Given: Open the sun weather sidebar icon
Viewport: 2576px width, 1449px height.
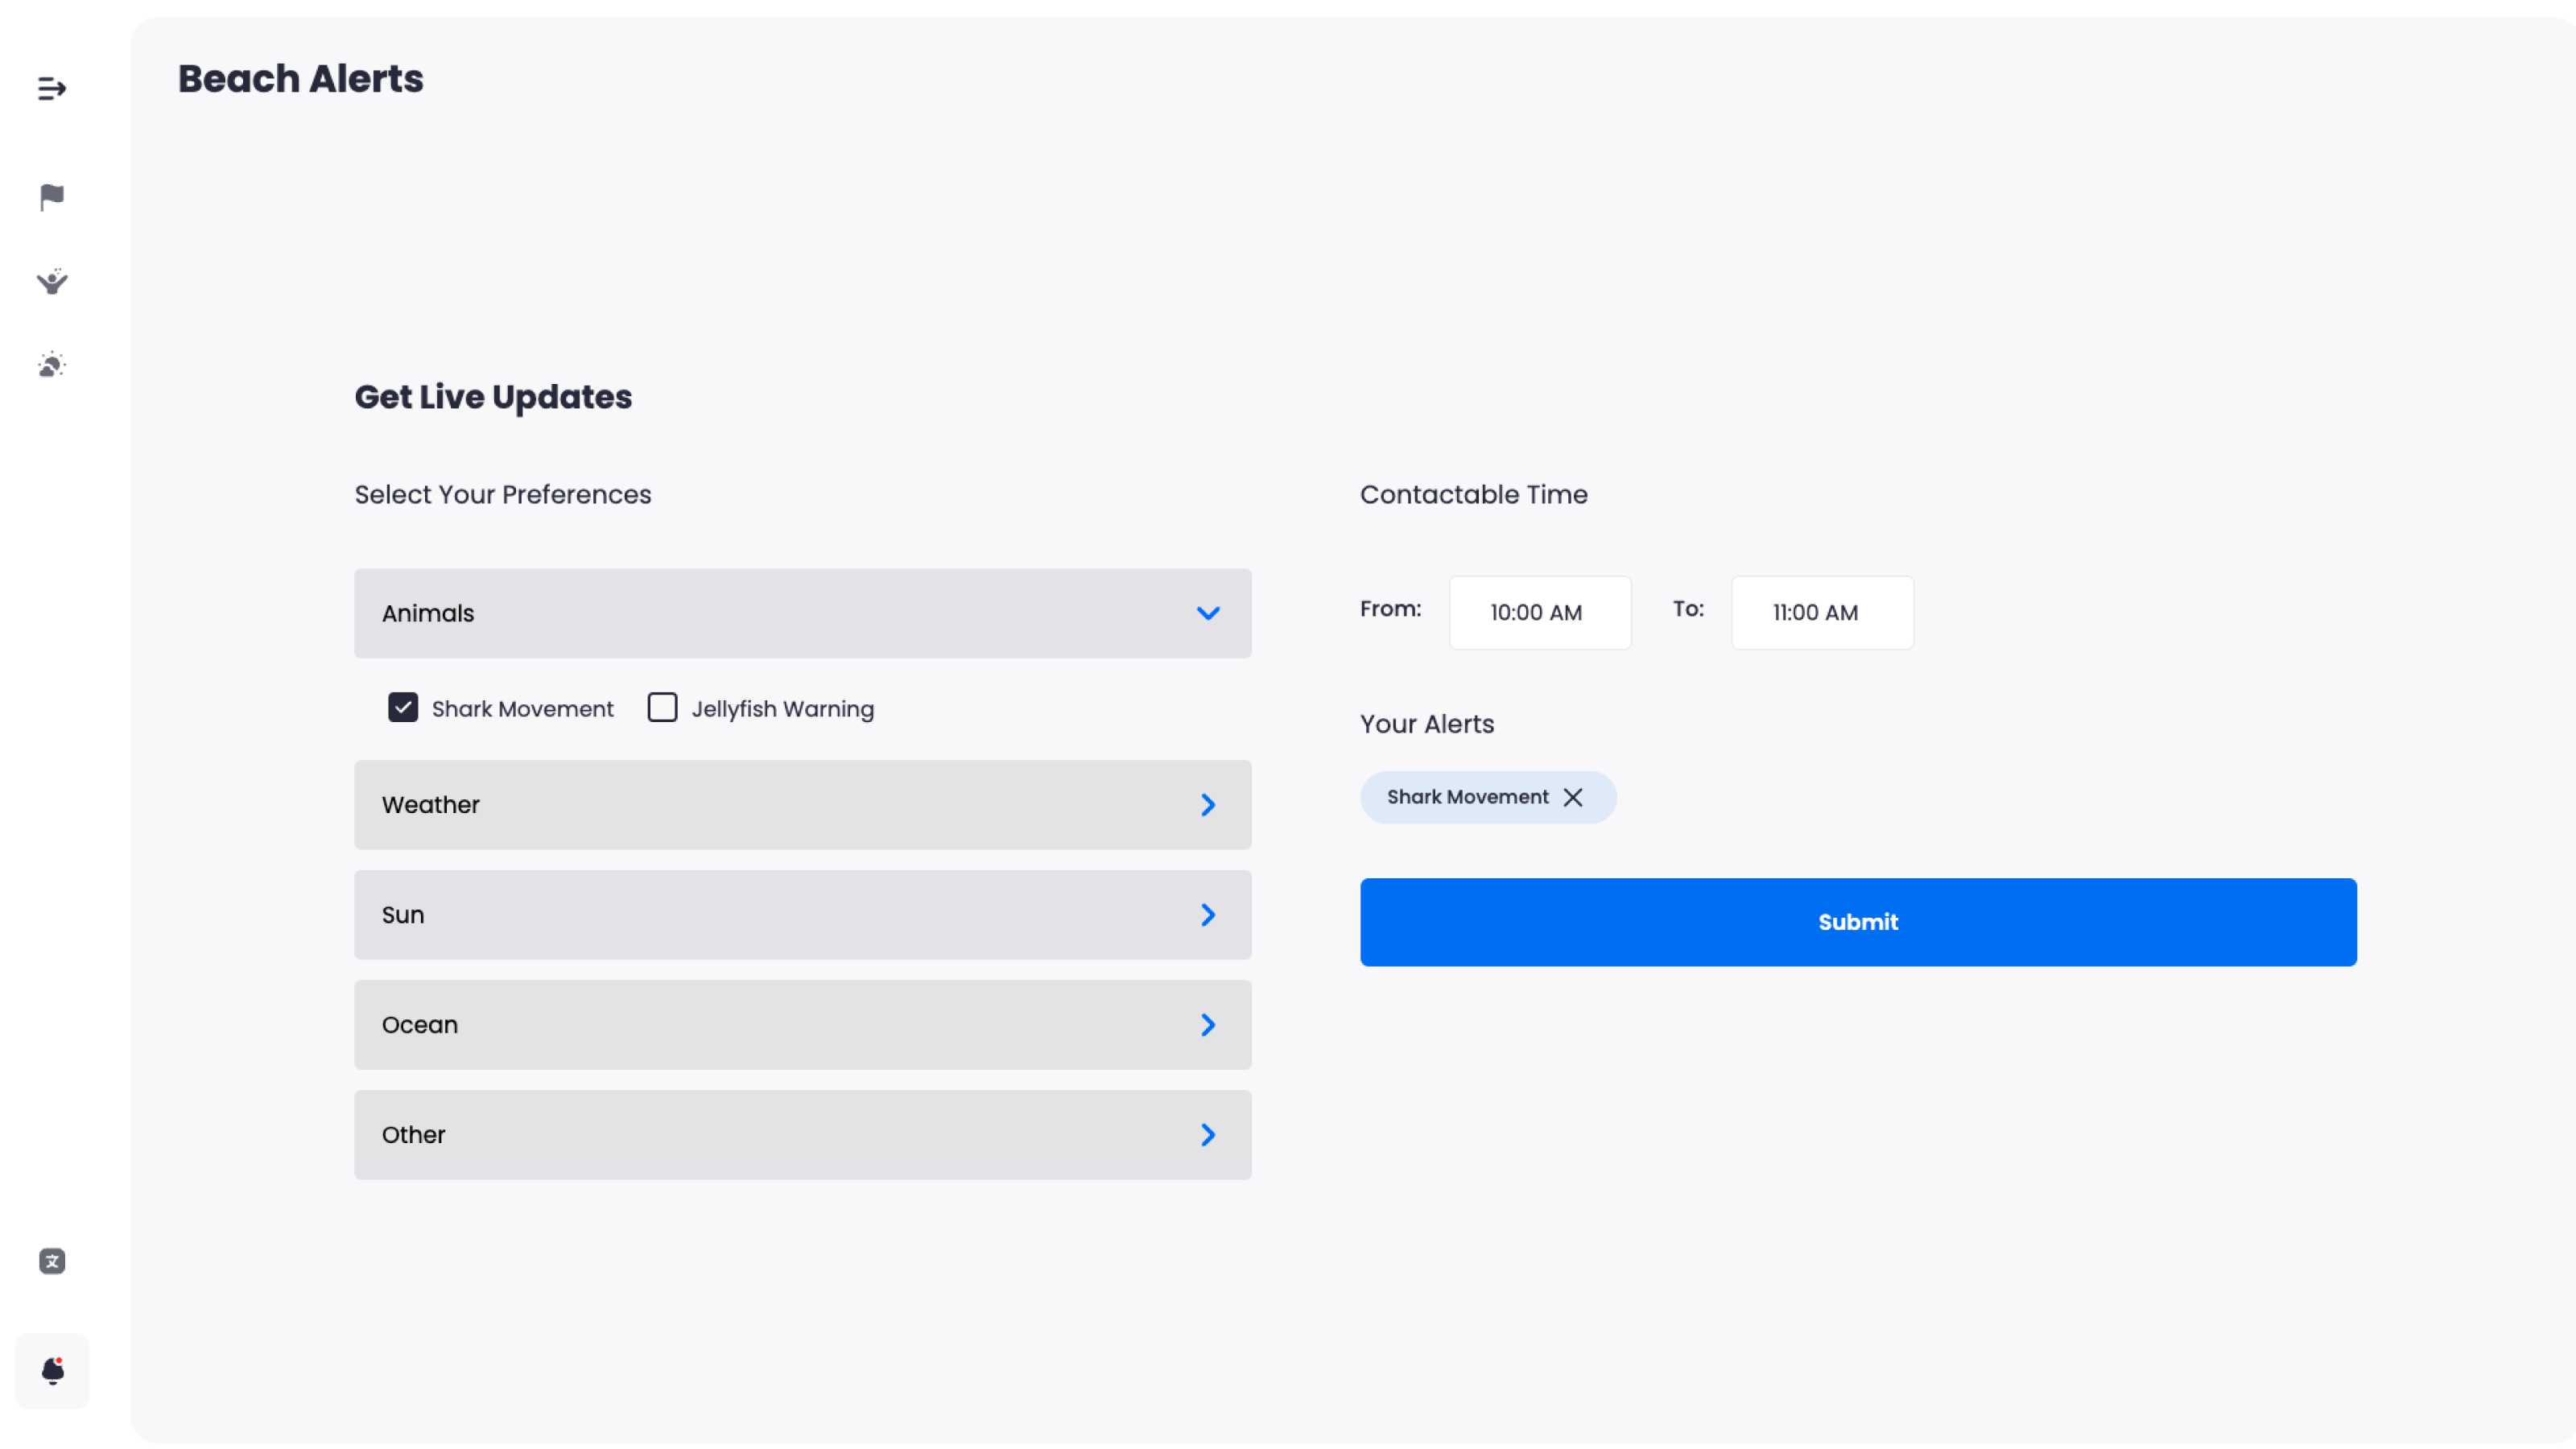Looking at the screenshot, I should point(52,365).
